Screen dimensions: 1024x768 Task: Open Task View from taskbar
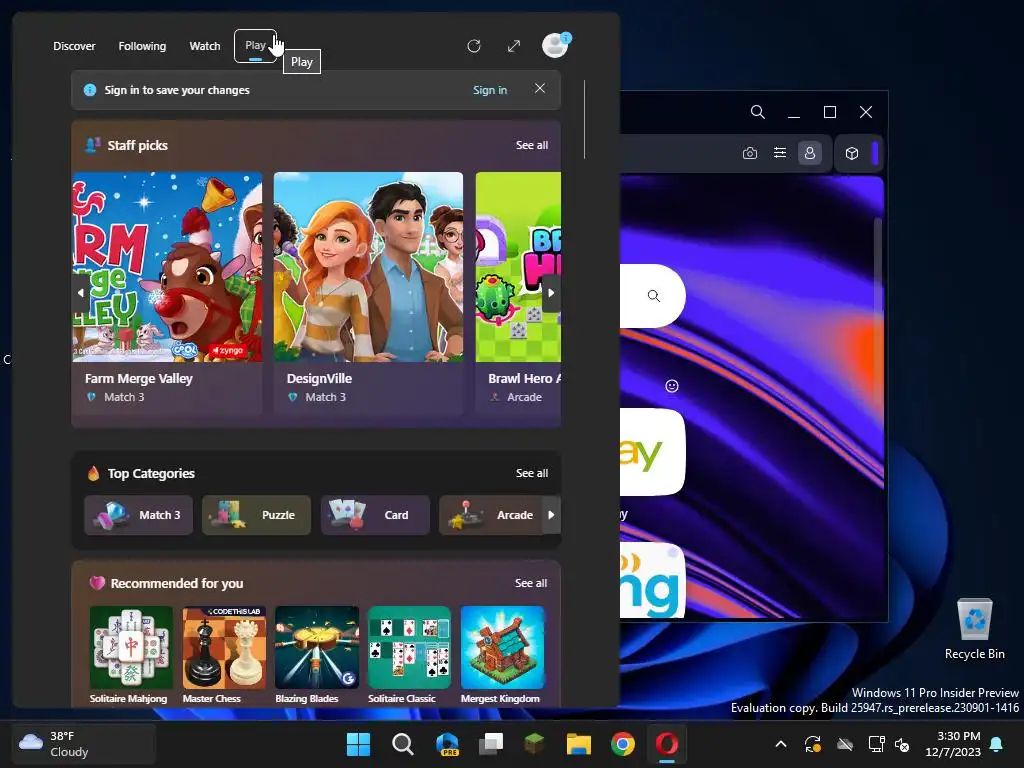coord(491,744)
